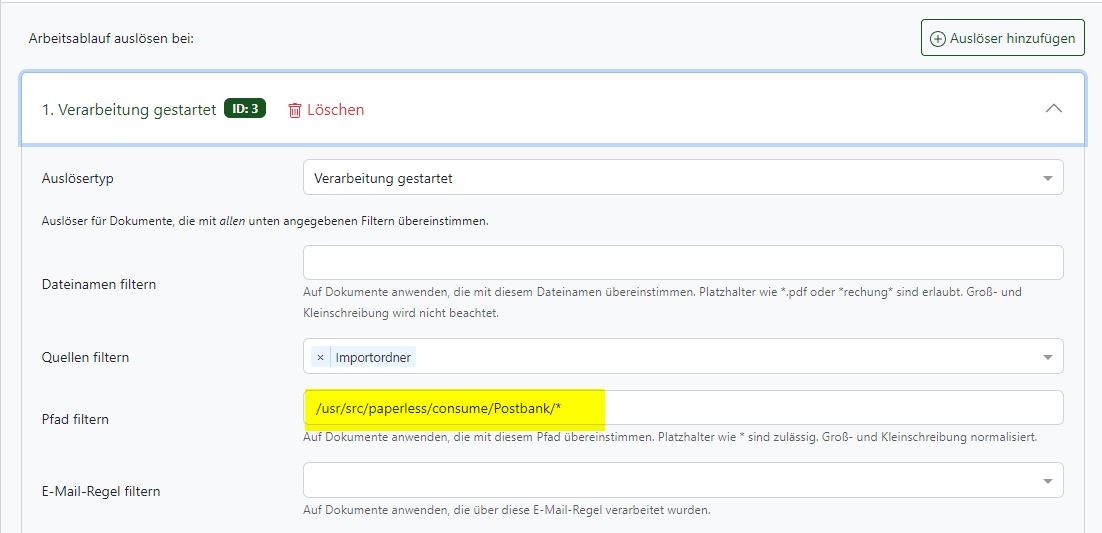
Task: Click the selected value 'Verarbeitung gestartet' in Auslösertyp
Action: point(383,178)
